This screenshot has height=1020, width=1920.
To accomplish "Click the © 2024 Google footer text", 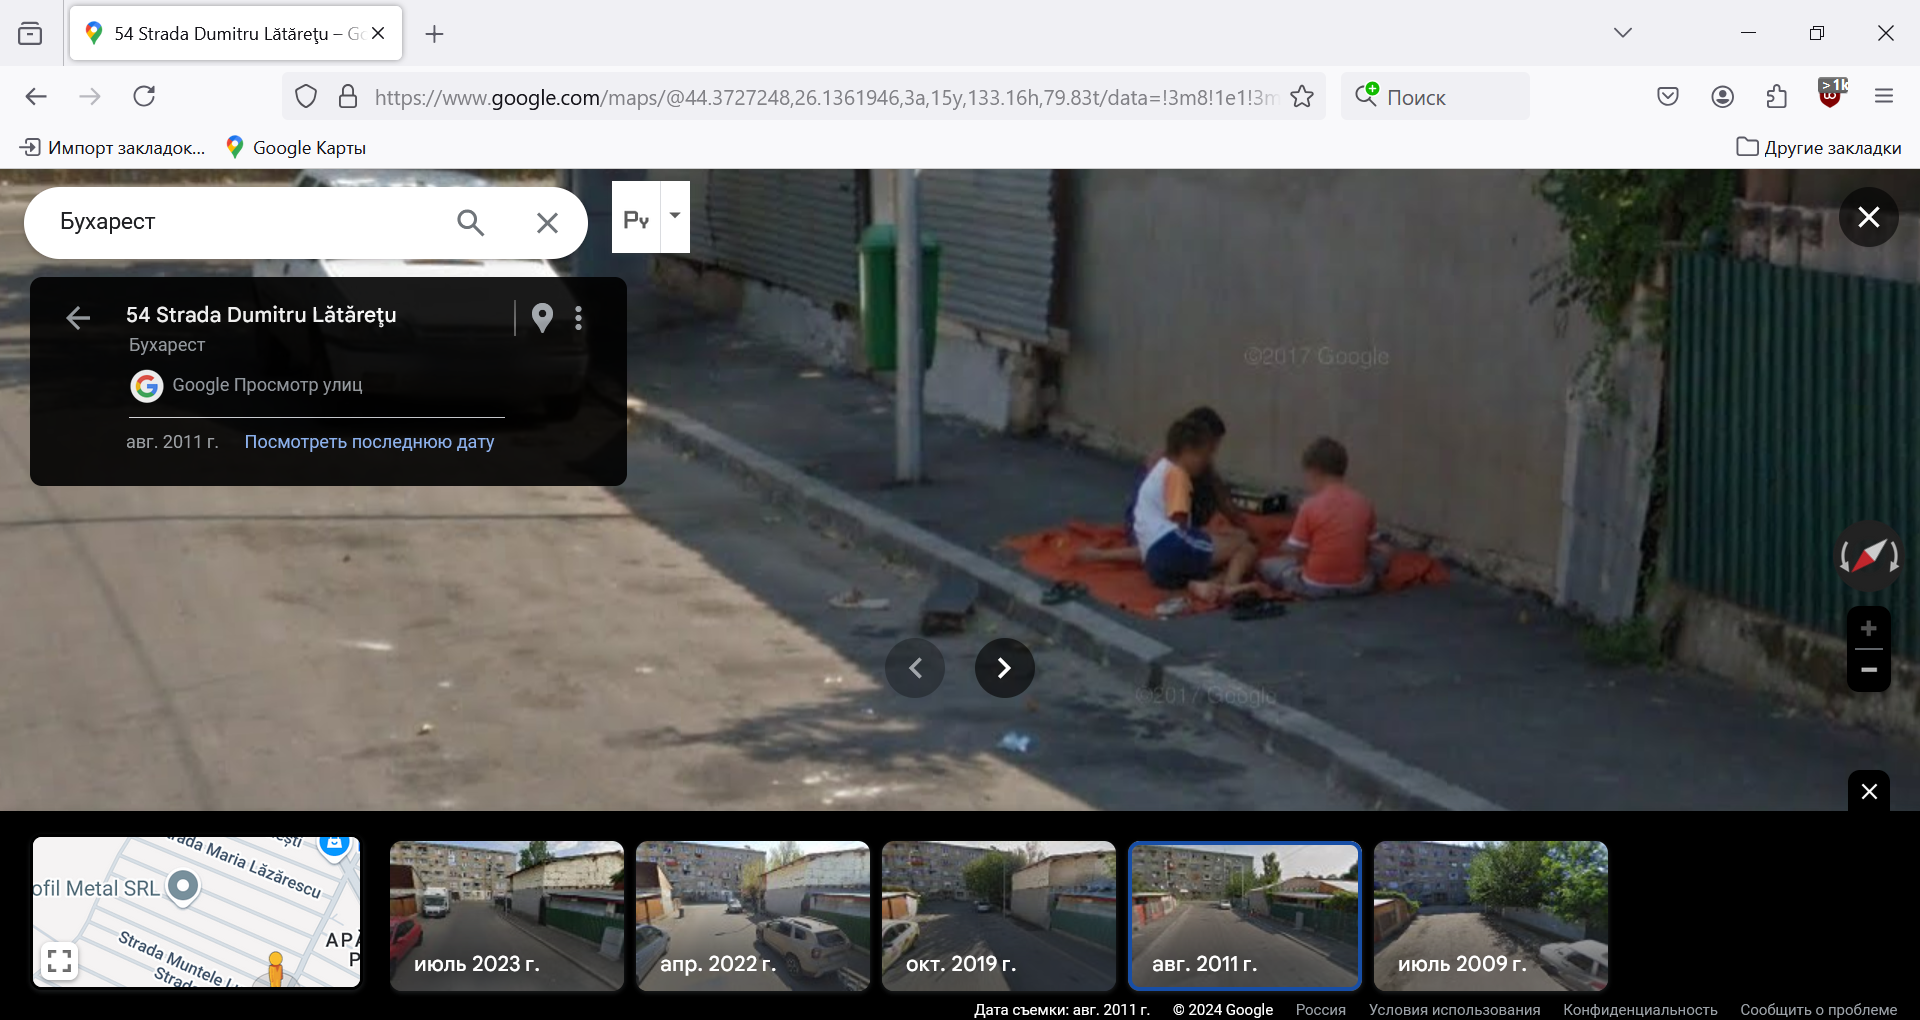I will coord(1223,1010).
